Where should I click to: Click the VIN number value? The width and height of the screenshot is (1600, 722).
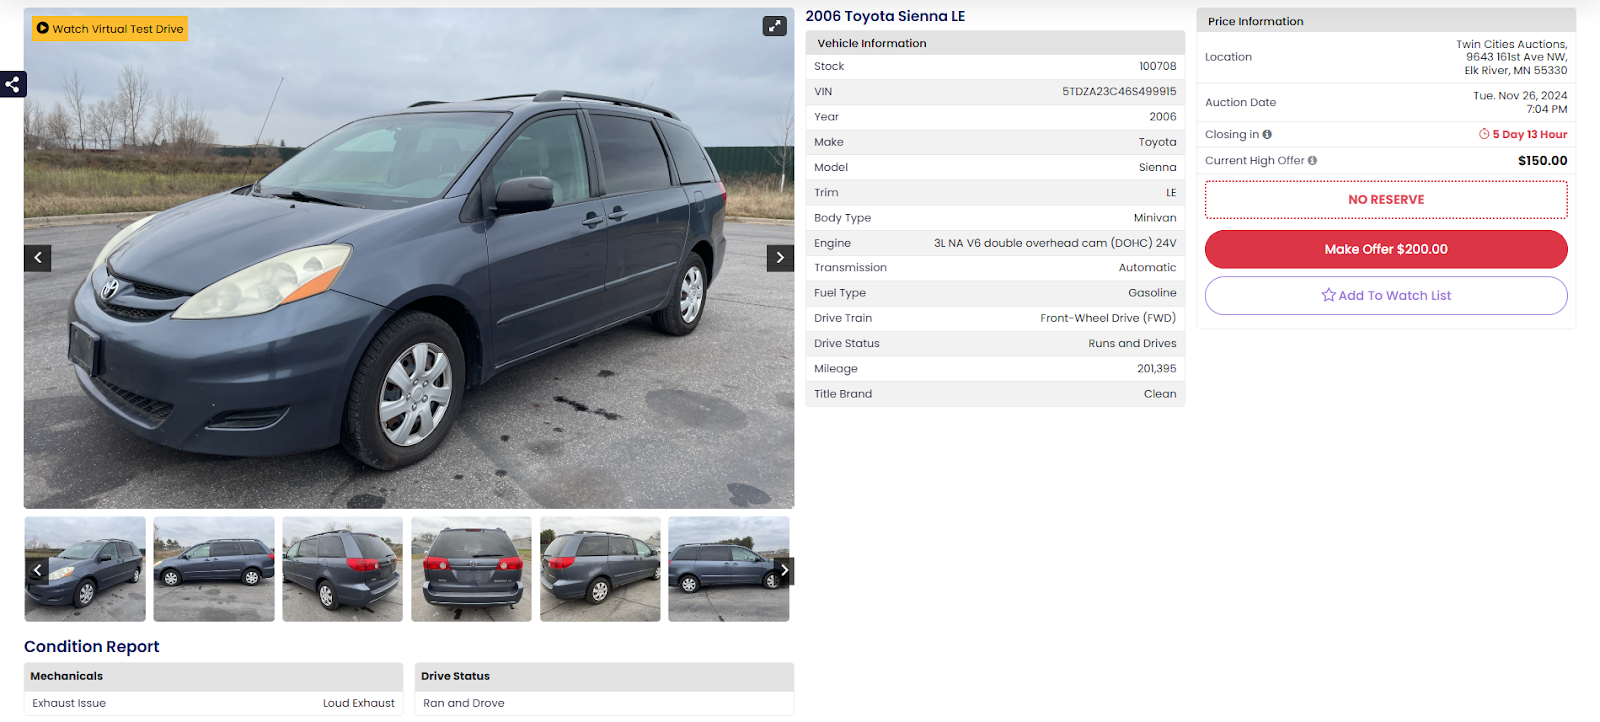1119,91
